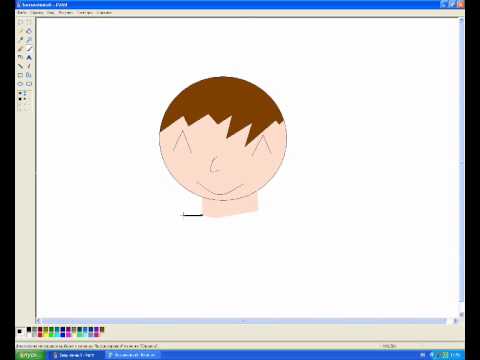Pick the yellow palette swatch
Image resolution: width=480 pixels, height=360 pixels.
coord(46,335)
